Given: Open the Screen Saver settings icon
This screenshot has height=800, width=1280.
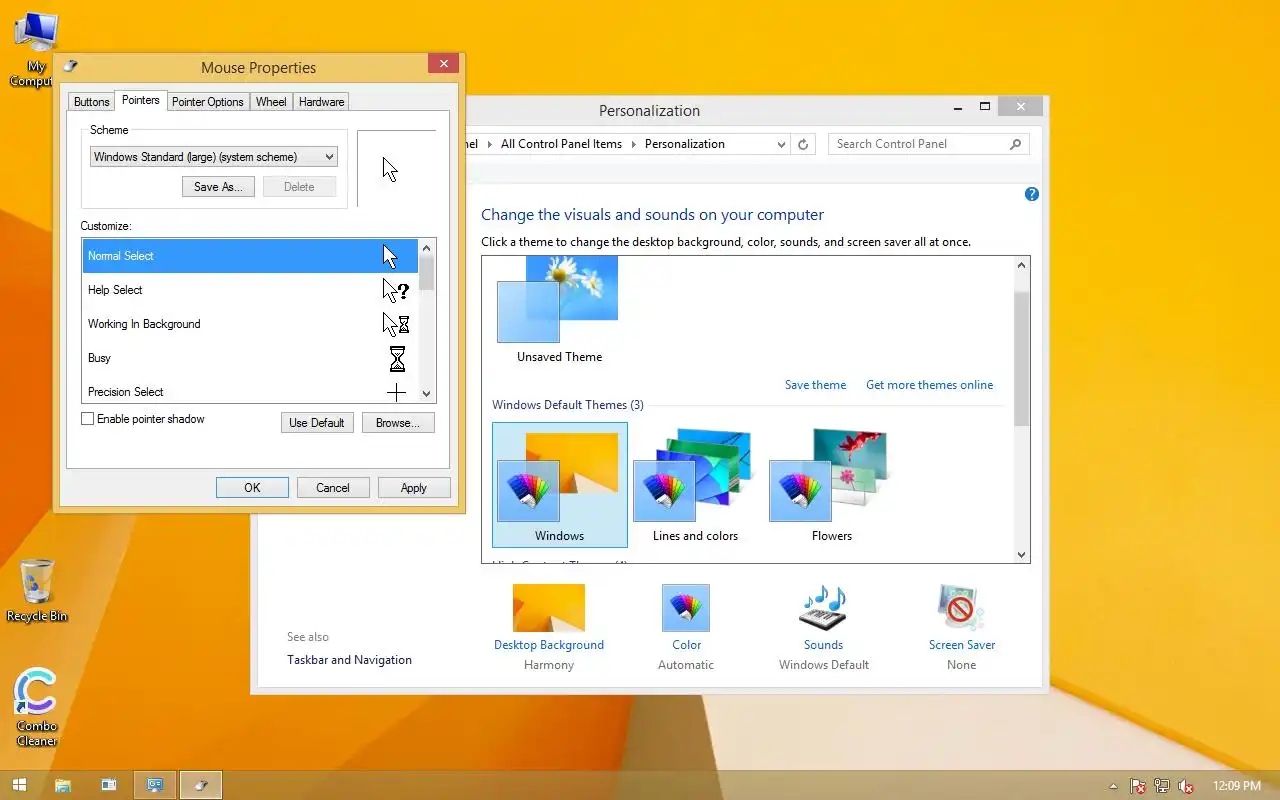Looking at the screenshot, I should tap(961, 608).
